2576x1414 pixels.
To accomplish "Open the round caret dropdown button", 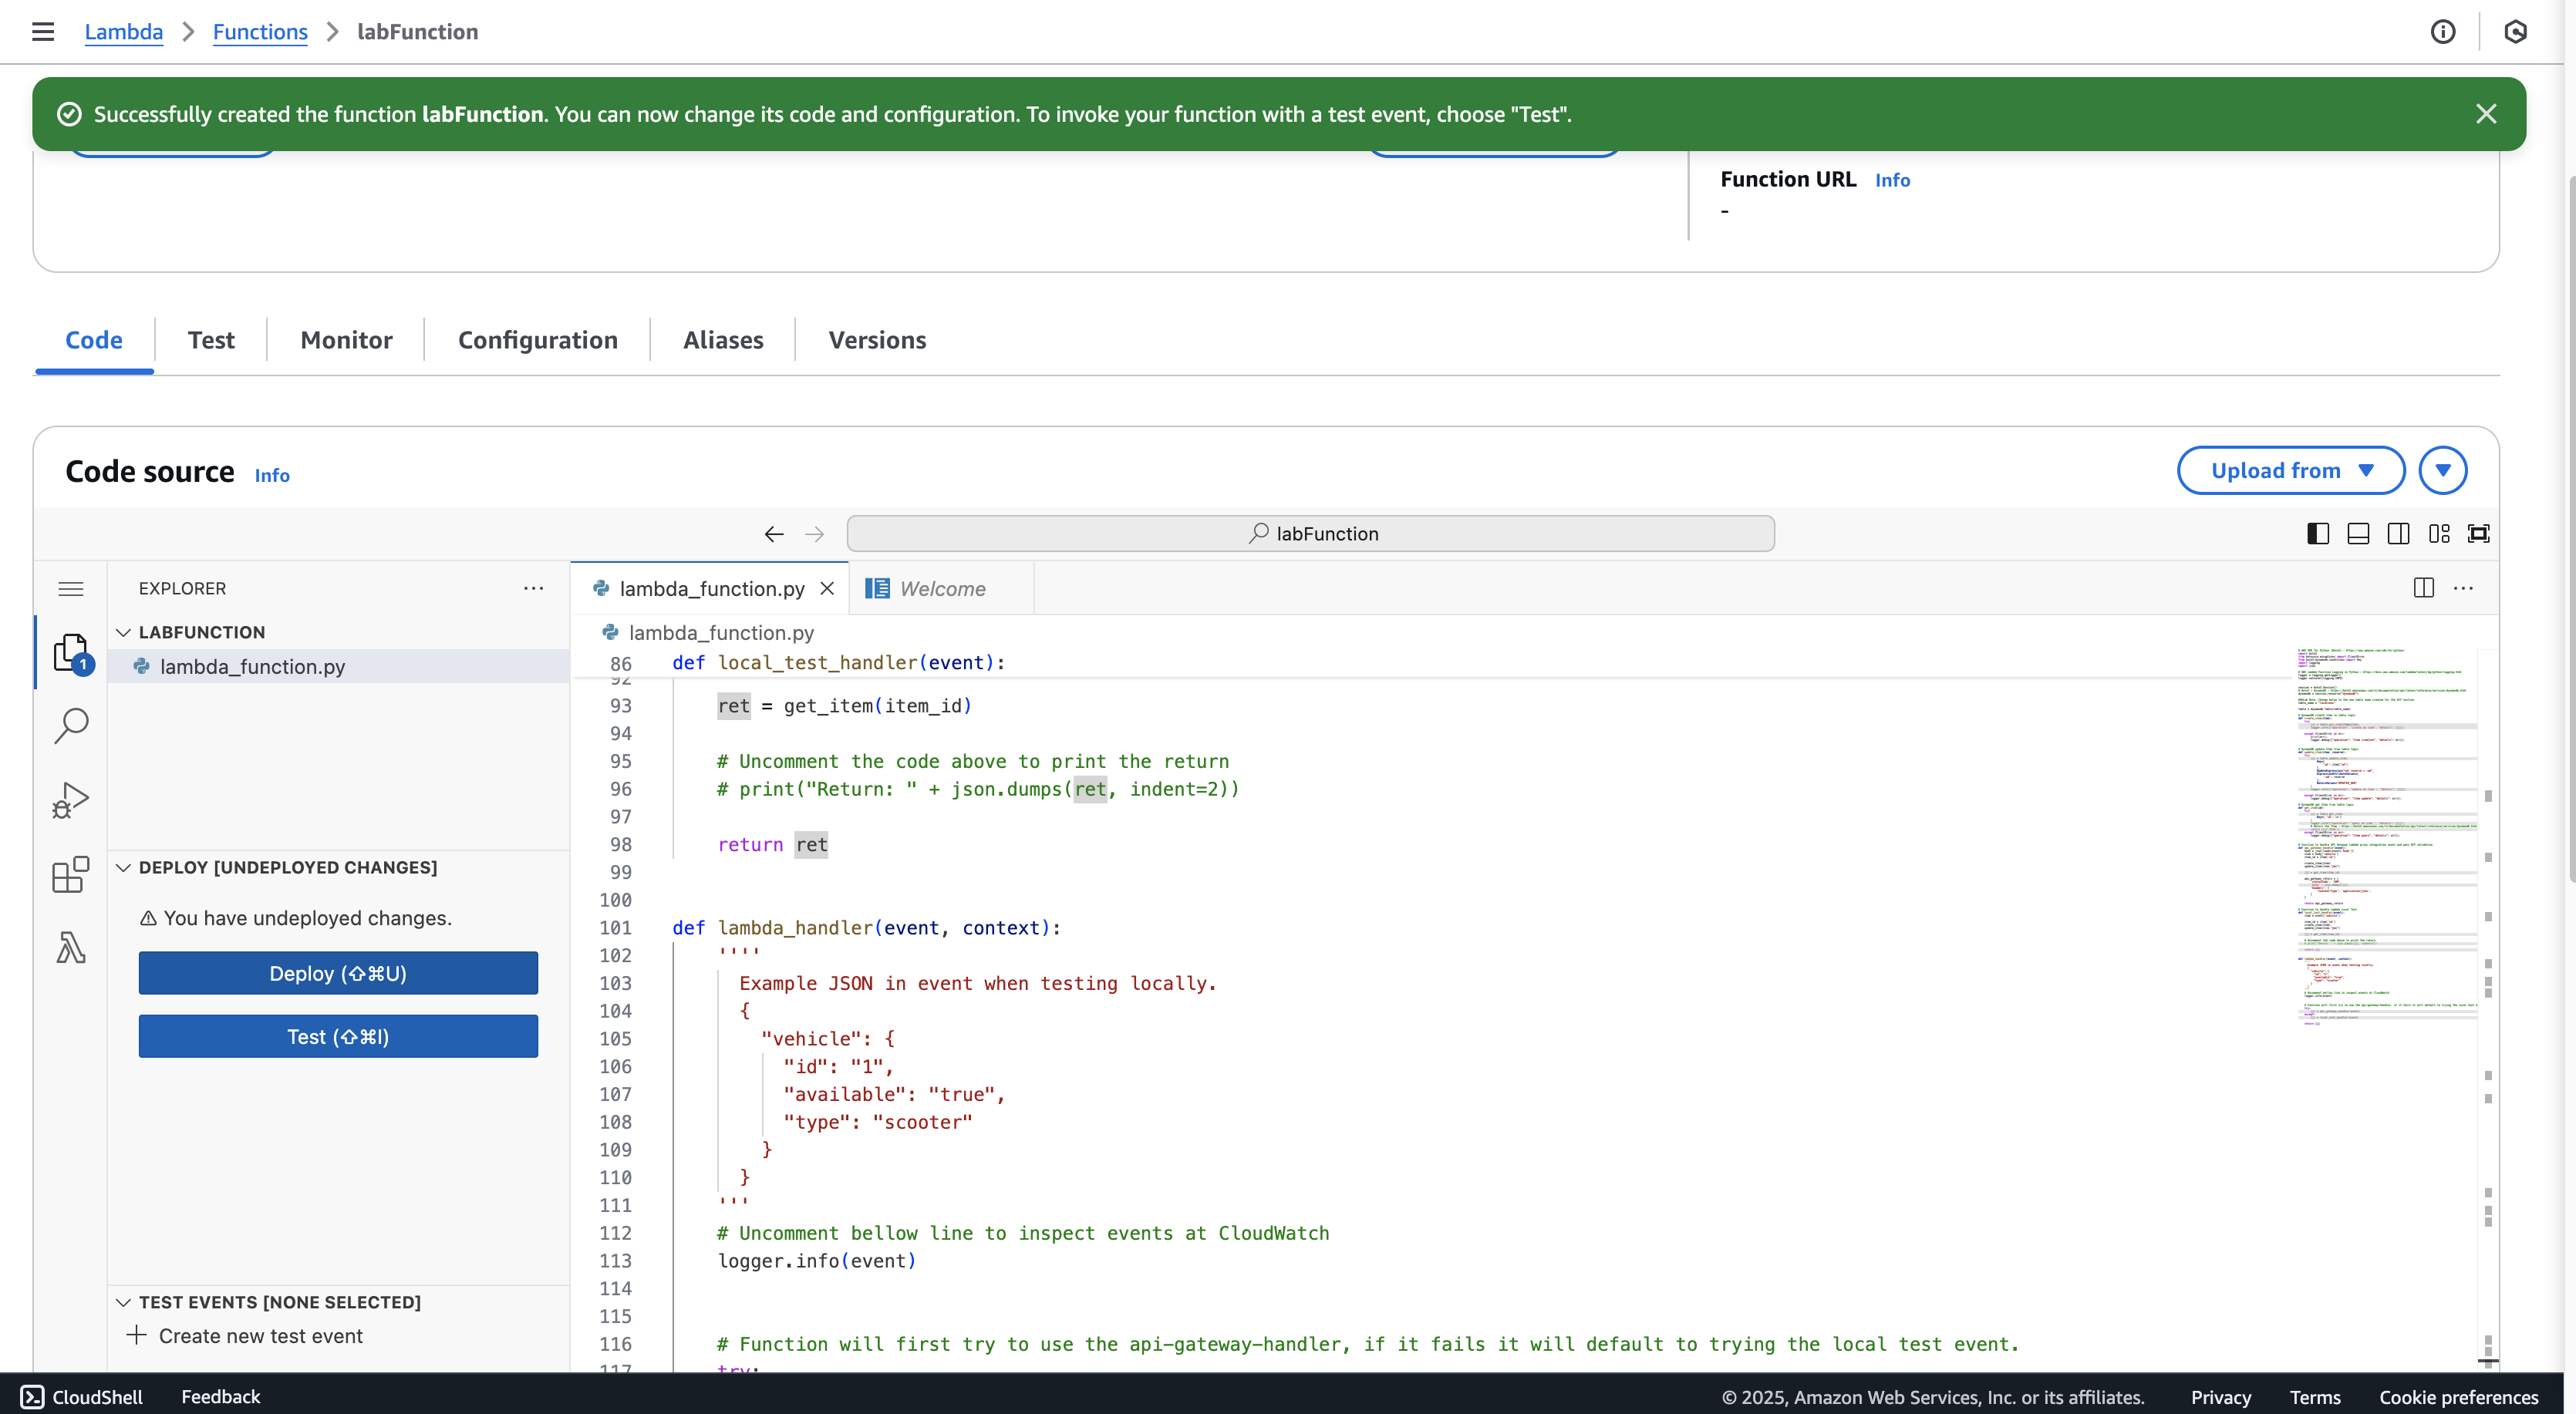I will [2443, 471].
